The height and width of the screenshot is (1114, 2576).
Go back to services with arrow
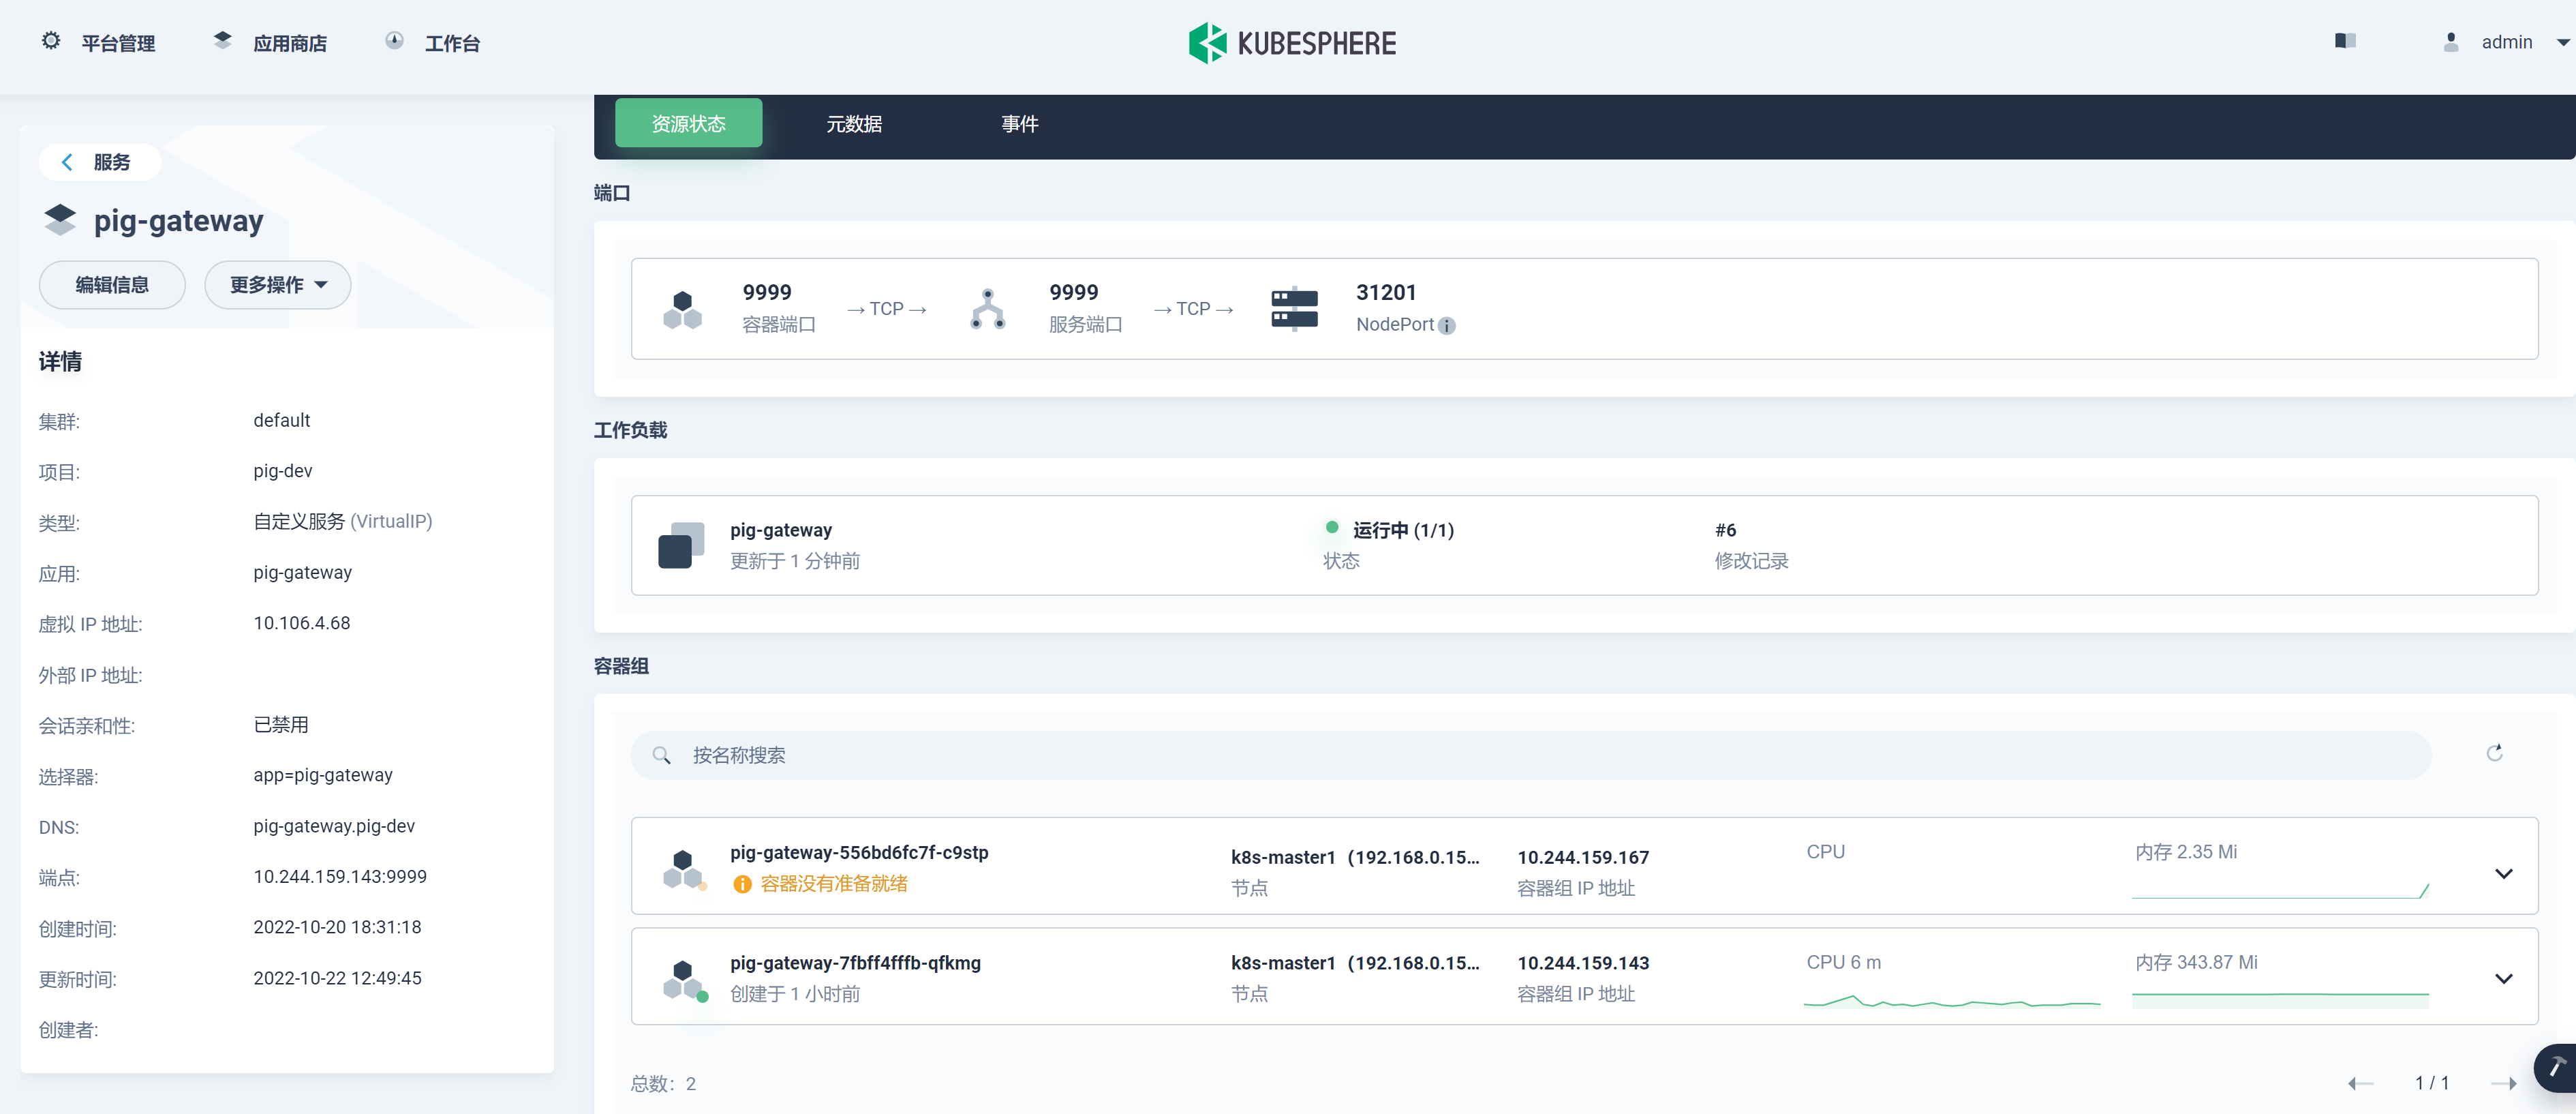coord(67,162)
